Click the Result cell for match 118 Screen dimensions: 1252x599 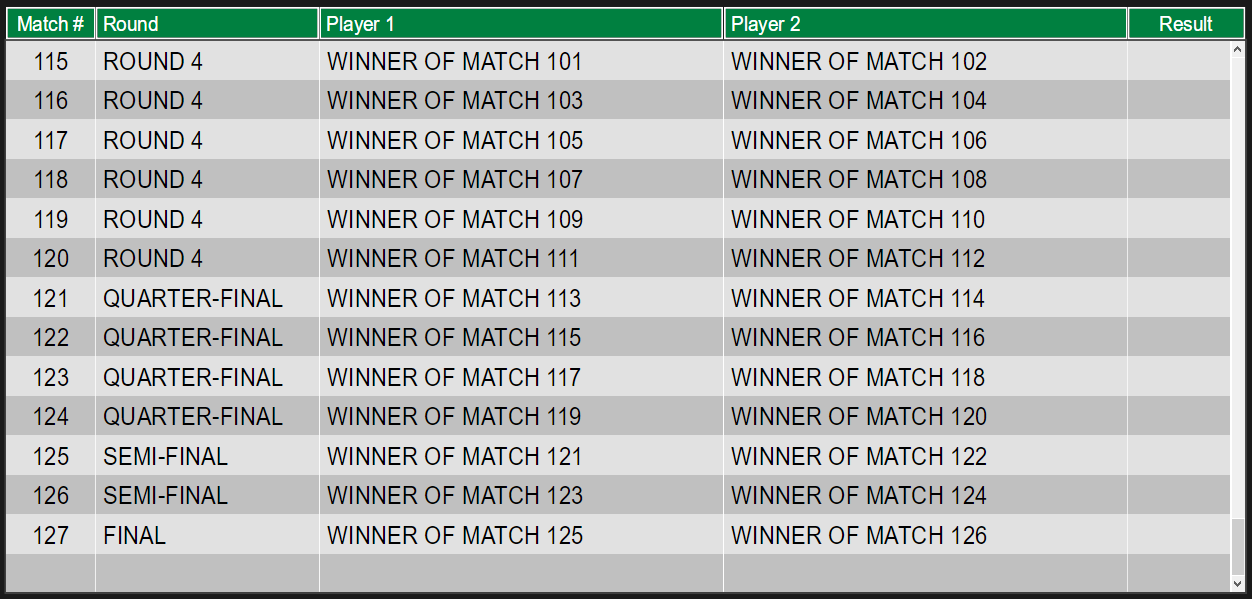1178,180
